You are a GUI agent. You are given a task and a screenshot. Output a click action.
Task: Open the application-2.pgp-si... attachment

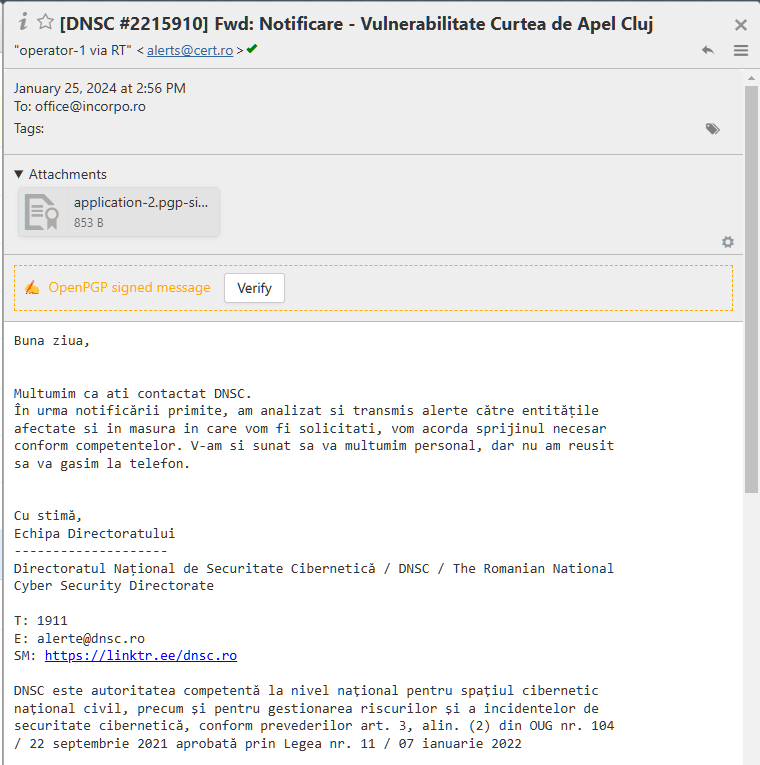coord(141,202)
